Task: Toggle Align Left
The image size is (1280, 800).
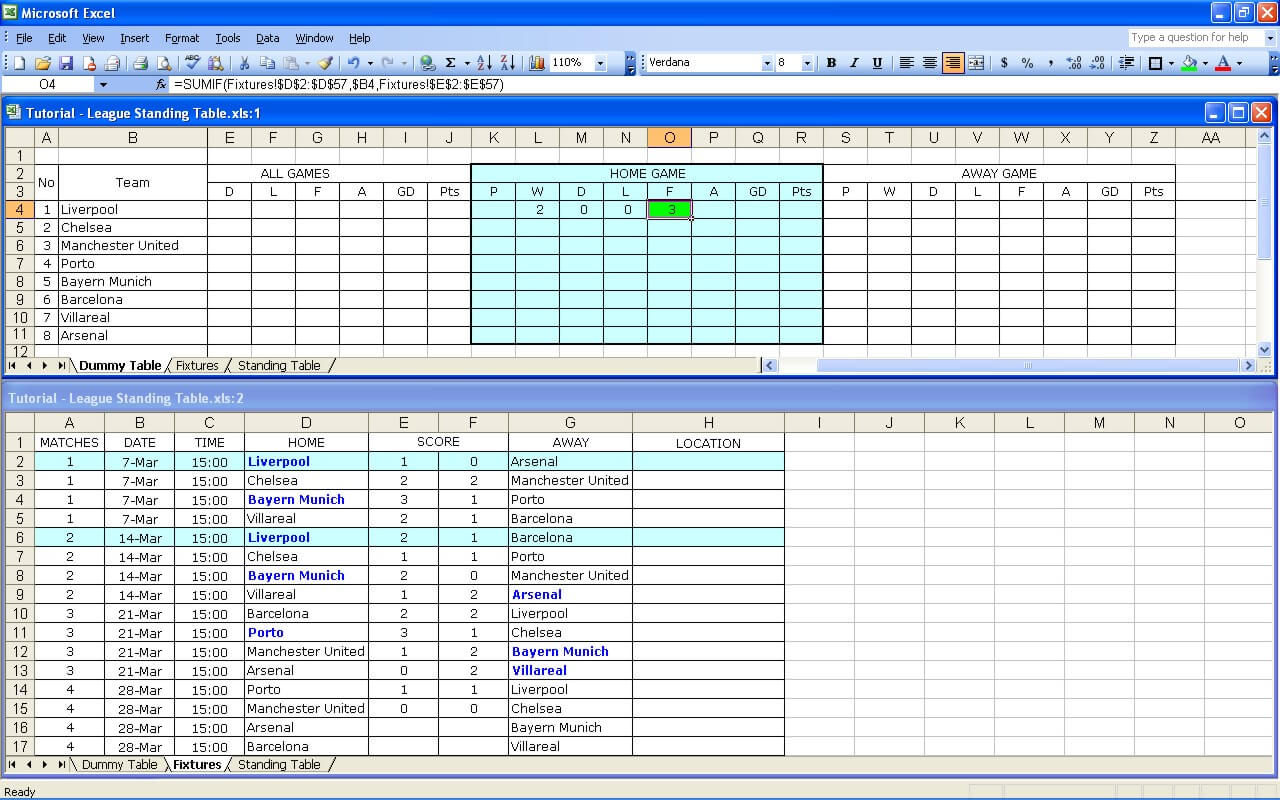Action: pyautogui.click(x=907, y=63)
